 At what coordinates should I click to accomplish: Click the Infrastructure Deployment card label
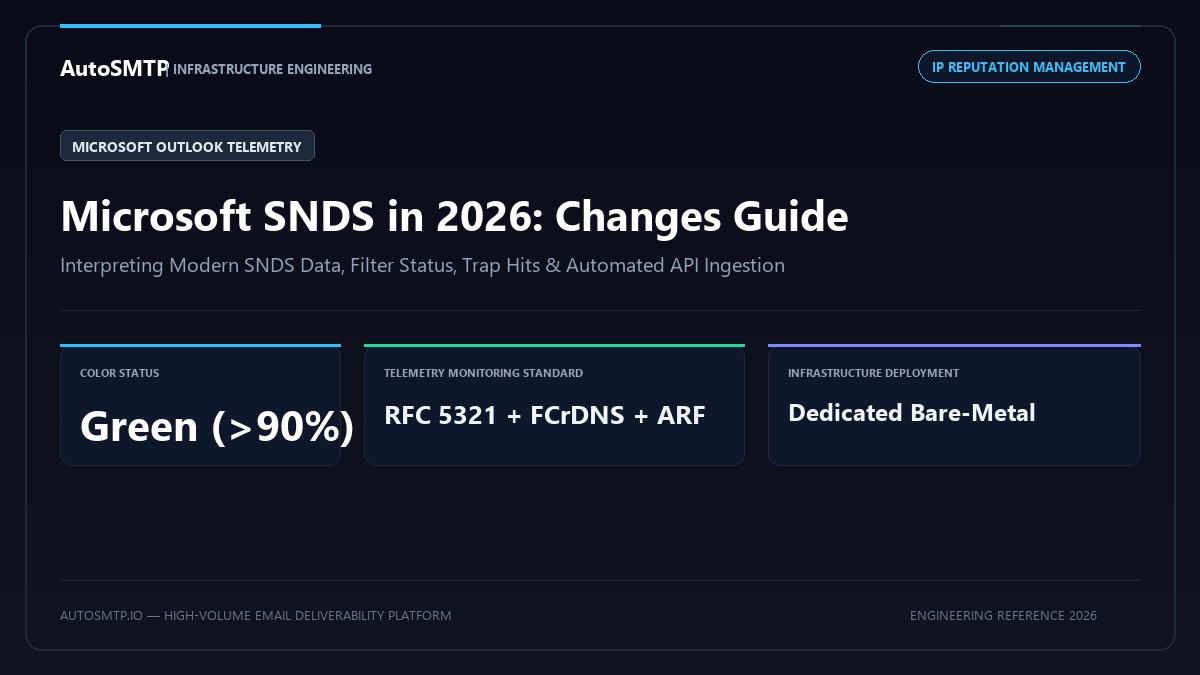(x=873, y=373)
